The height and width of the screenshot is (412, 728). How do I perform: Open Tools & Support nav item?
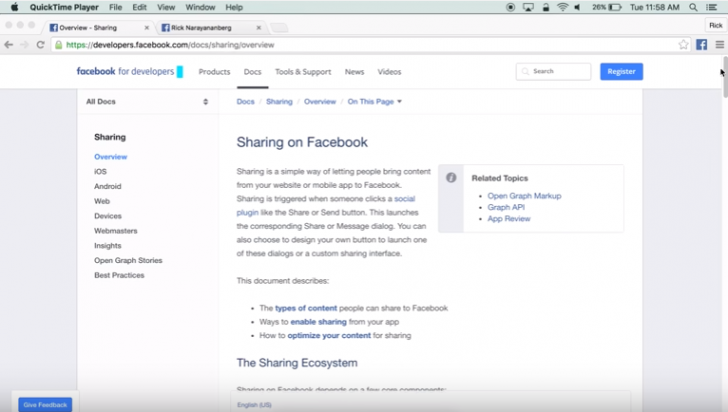pyautogui.click(x=303, y=72)
